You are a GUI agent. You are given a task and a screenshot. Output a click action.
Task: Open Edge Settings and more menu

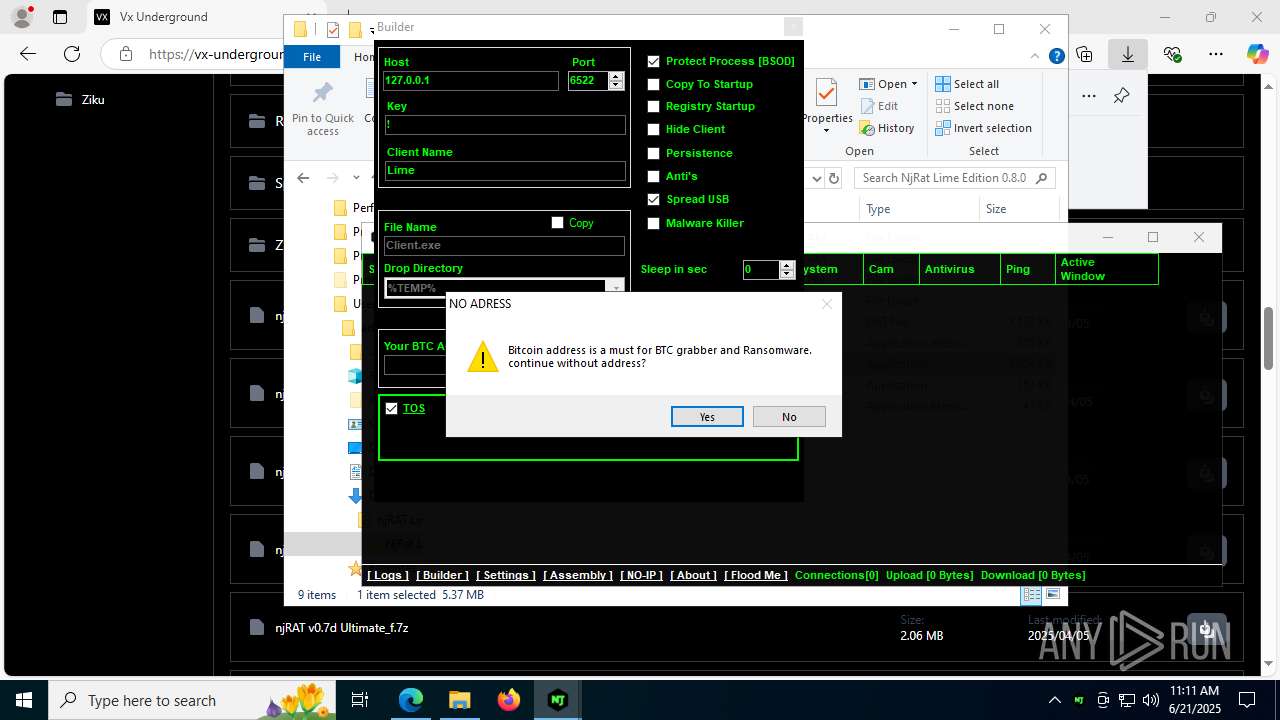click(x=1216, y=54)
